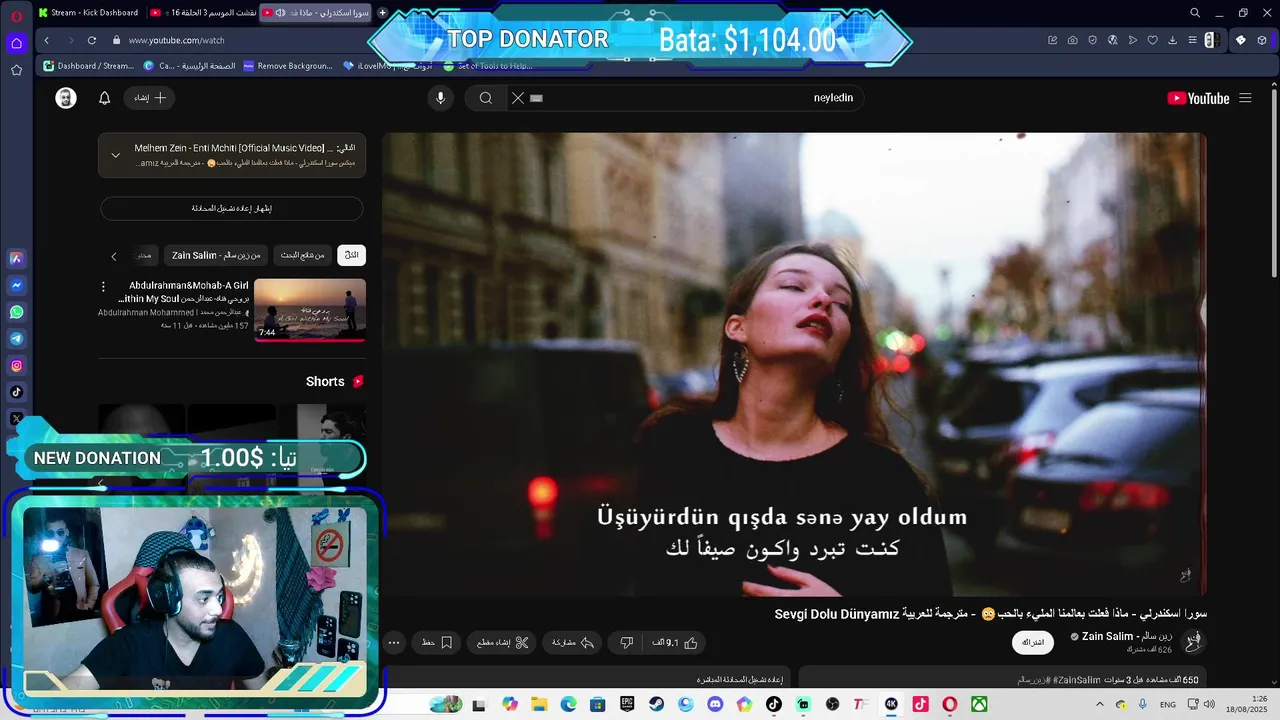Clear the YouTube search box
Screen dimensions: 1280x720
(x=517, y=98)
